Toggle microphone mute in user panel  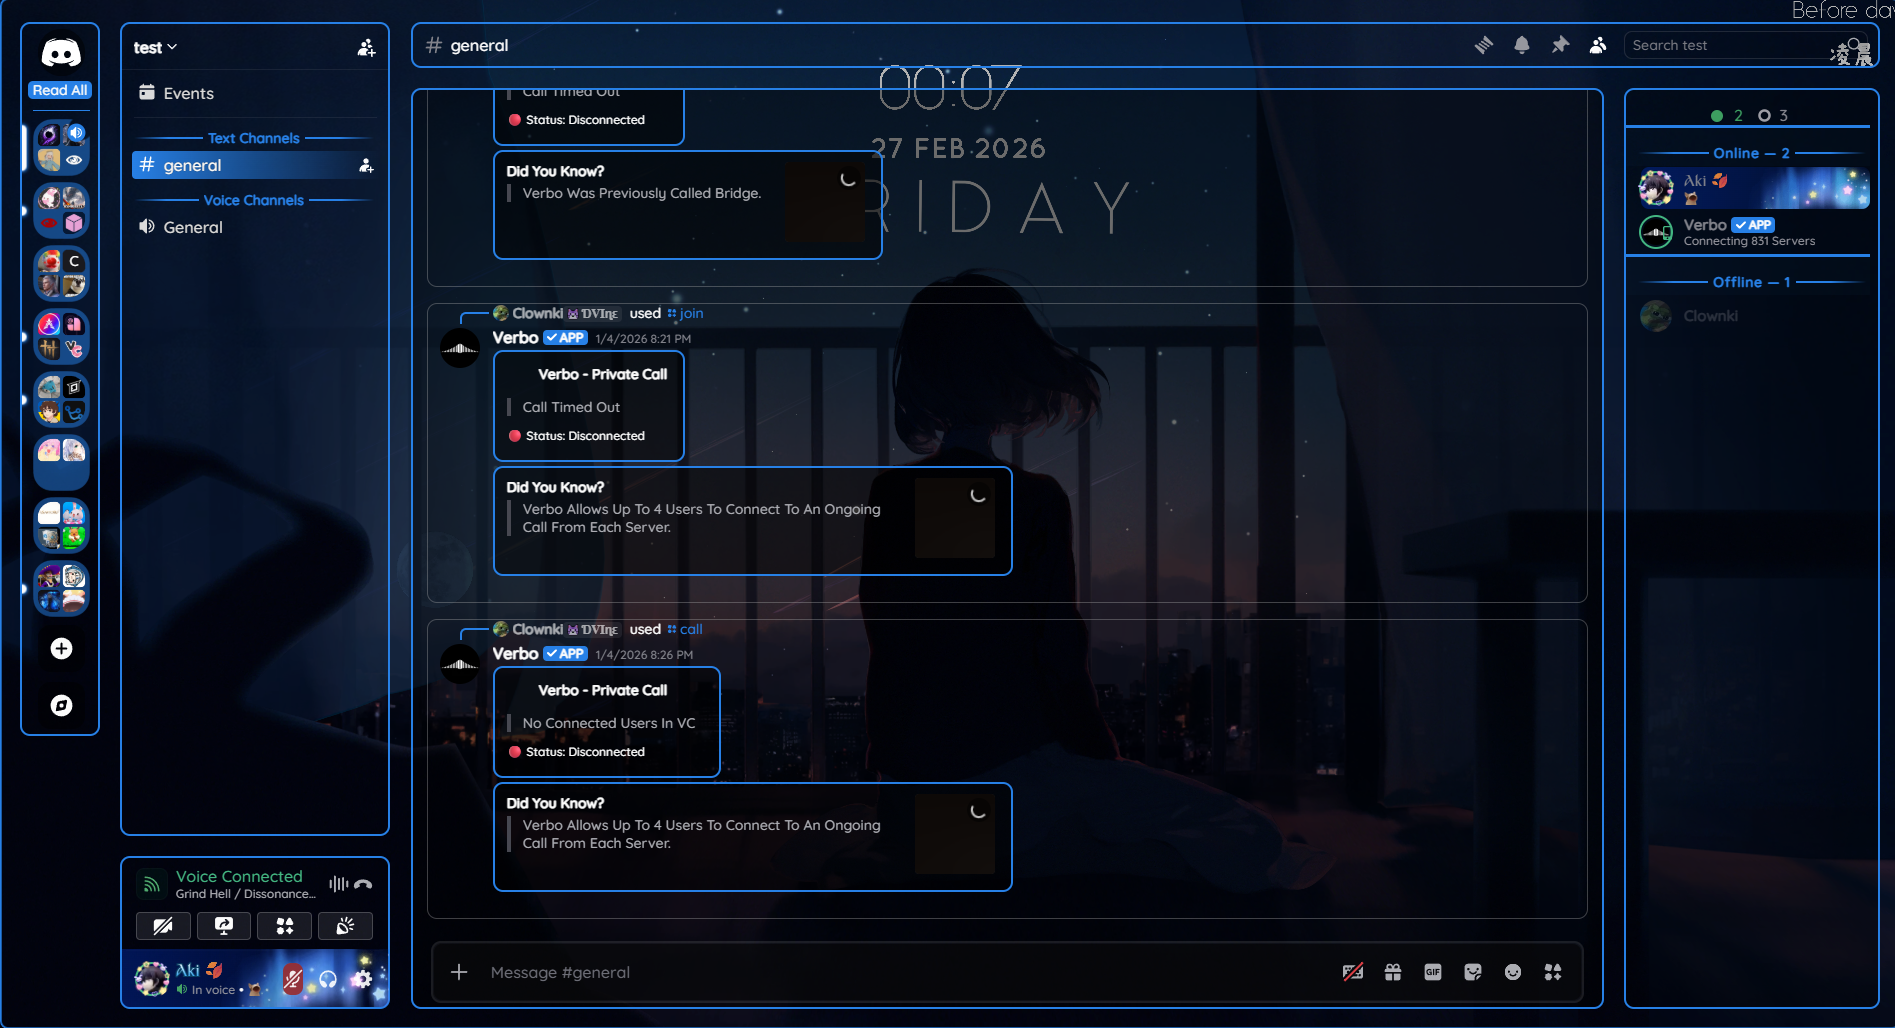click(293, 979)
